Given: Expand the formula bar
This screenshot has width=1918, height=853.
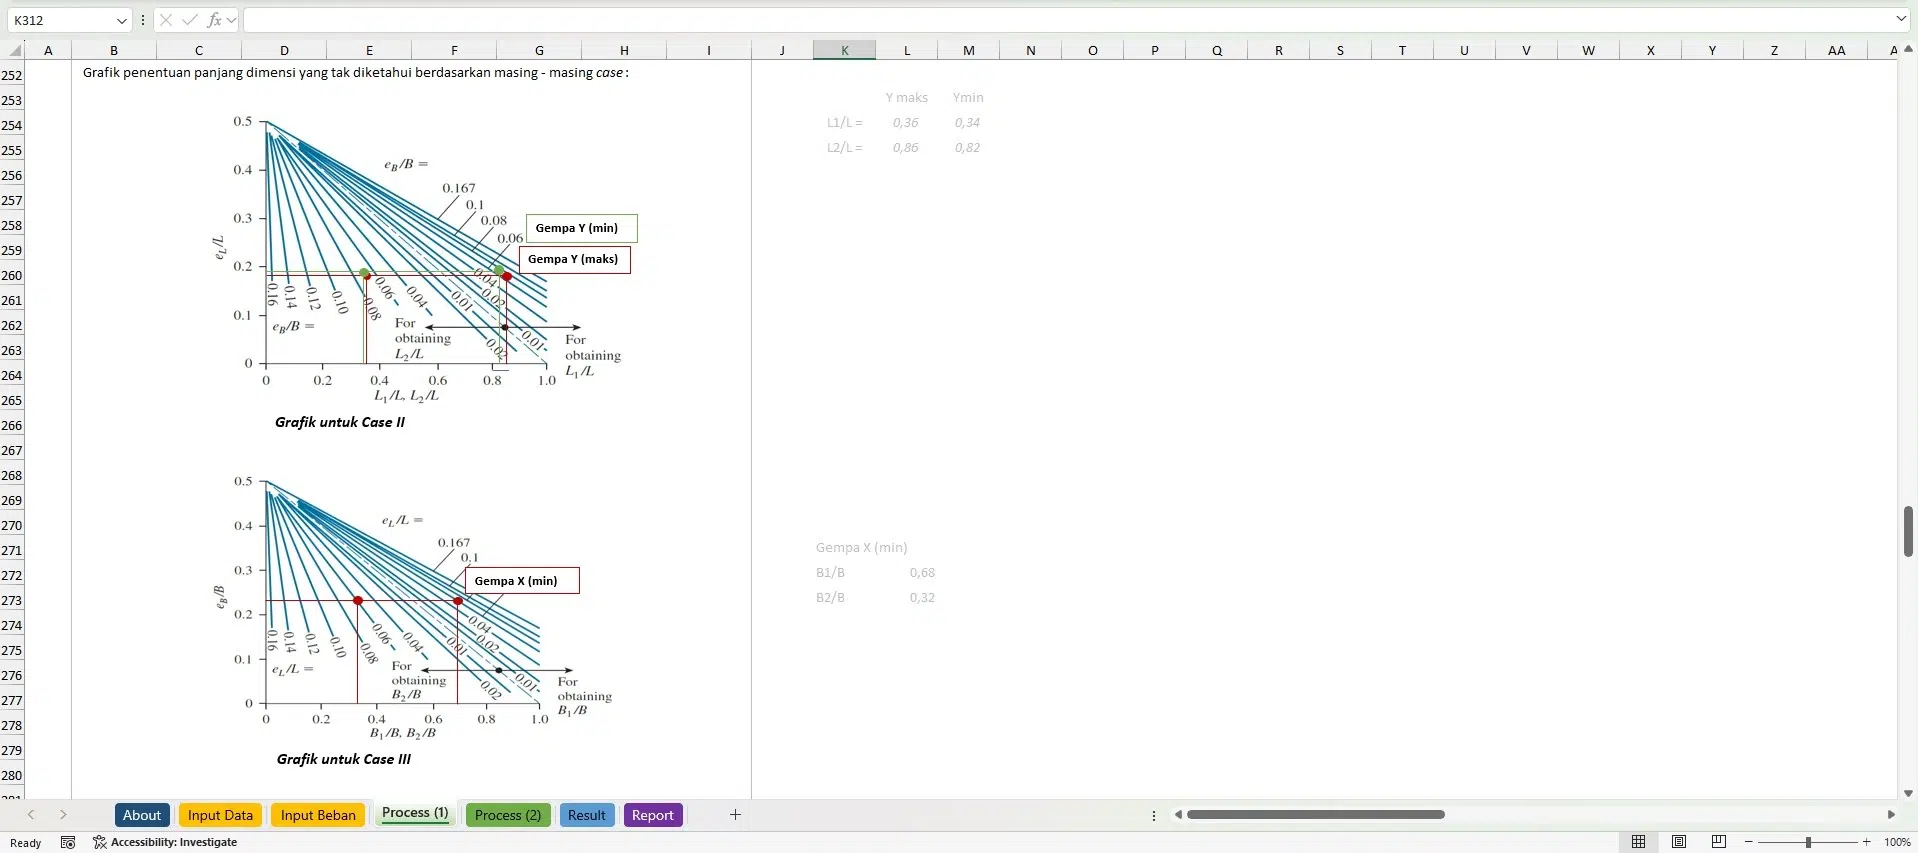Looking at the screenshot, I should (x=1901, y=20).
